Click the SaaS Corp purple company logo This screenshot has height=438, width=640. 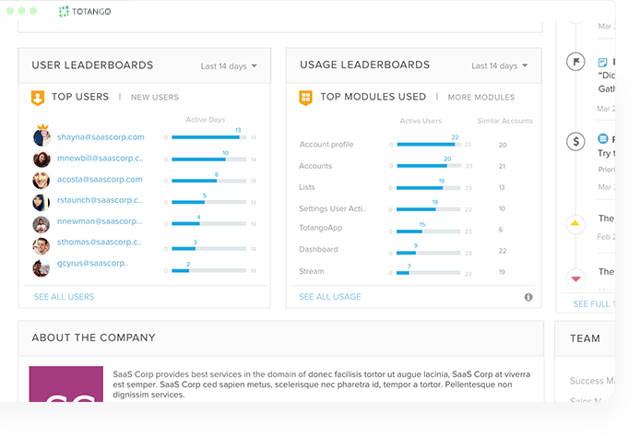66,384
